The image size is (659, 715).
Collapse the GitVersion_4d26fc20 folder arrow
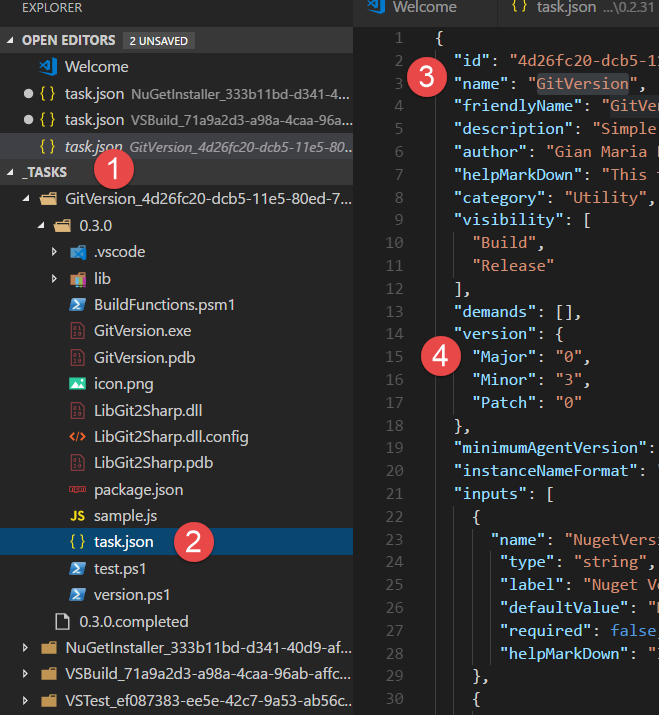(26, 199)
